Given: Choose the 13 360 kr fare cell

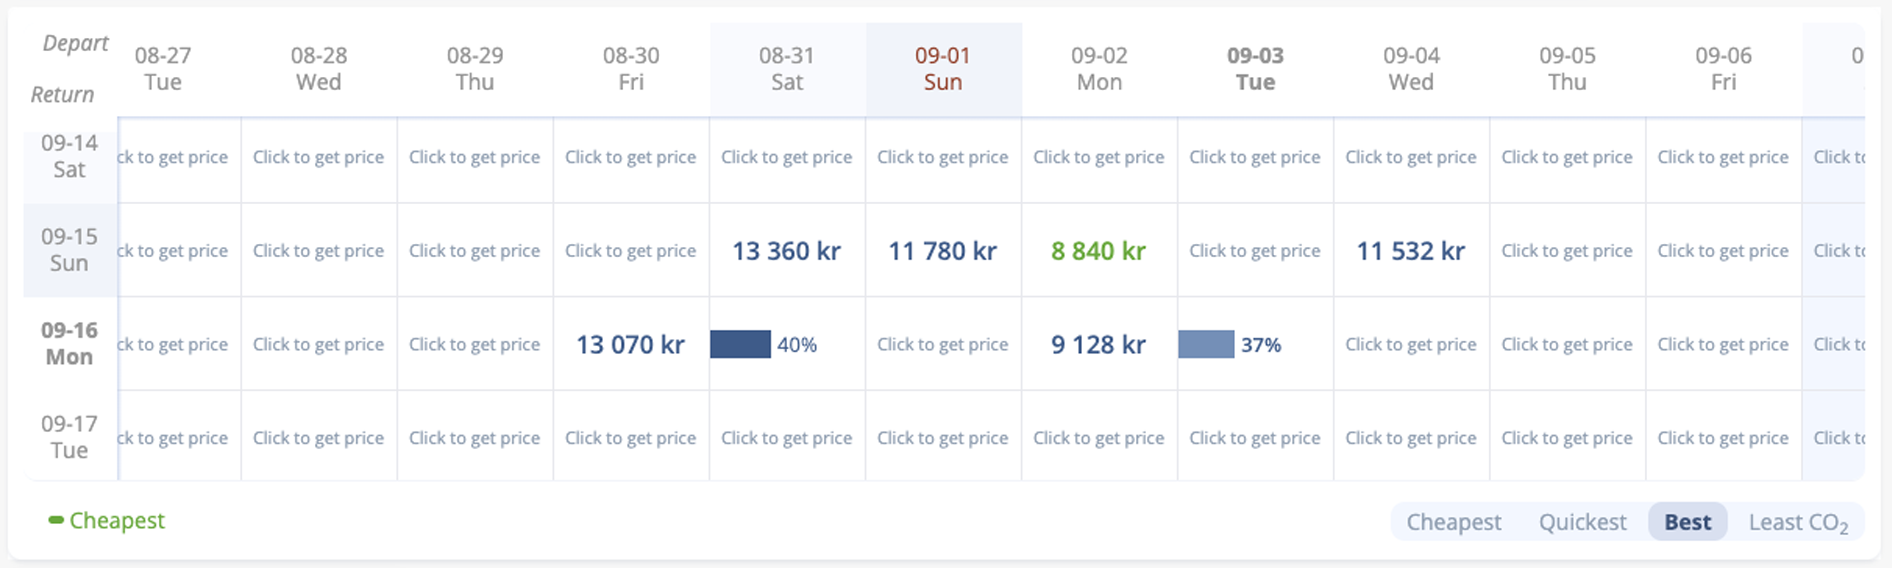Looking at the screenshot, I should point(786,251).
